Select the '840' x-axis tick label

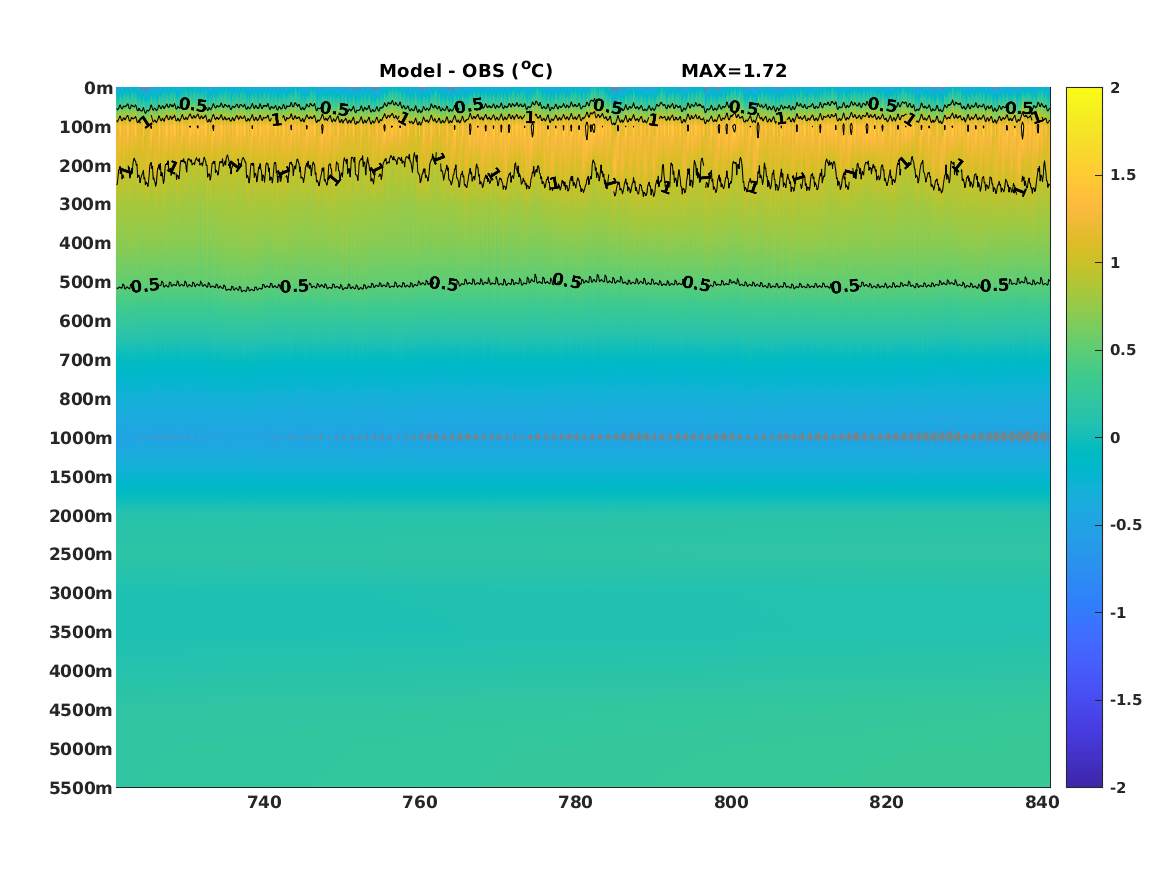(1042, 802)
